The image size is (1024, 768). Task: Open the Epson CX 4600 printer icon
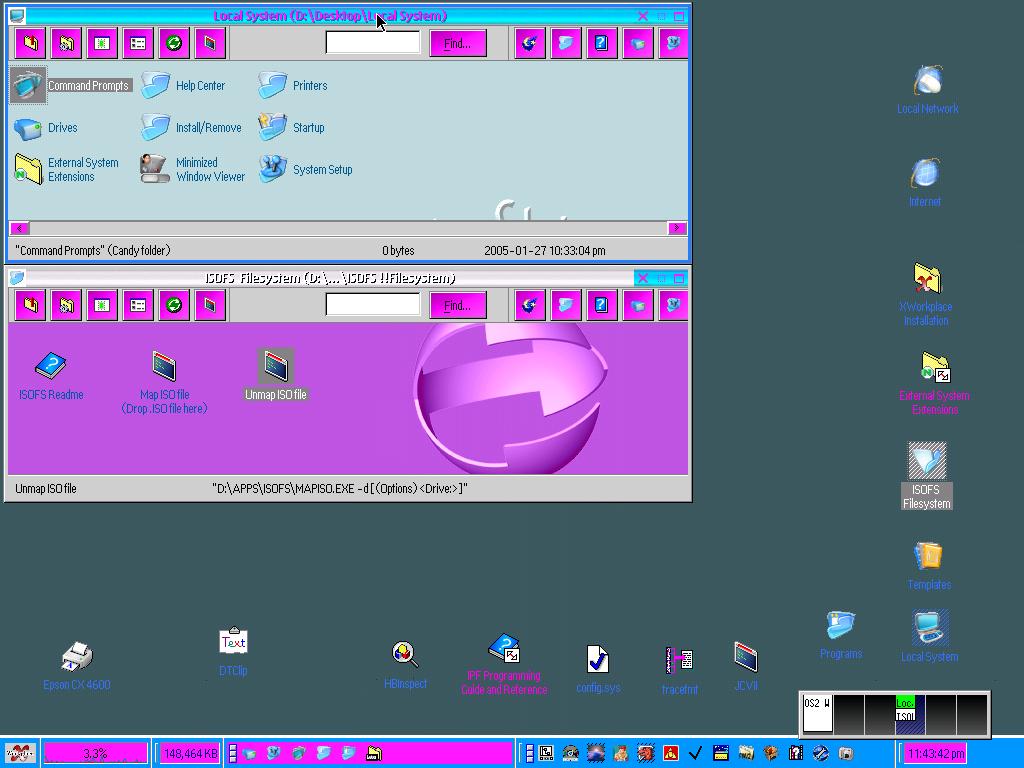click(x=77, y=657)
